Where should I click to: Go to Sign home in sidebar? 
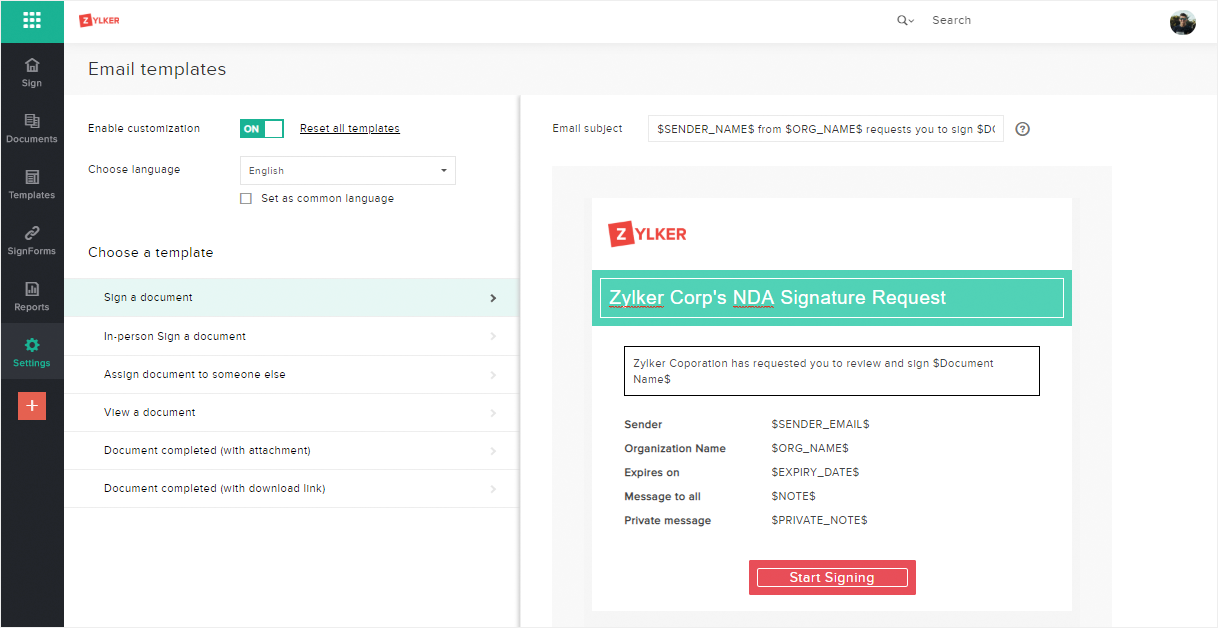32,72
